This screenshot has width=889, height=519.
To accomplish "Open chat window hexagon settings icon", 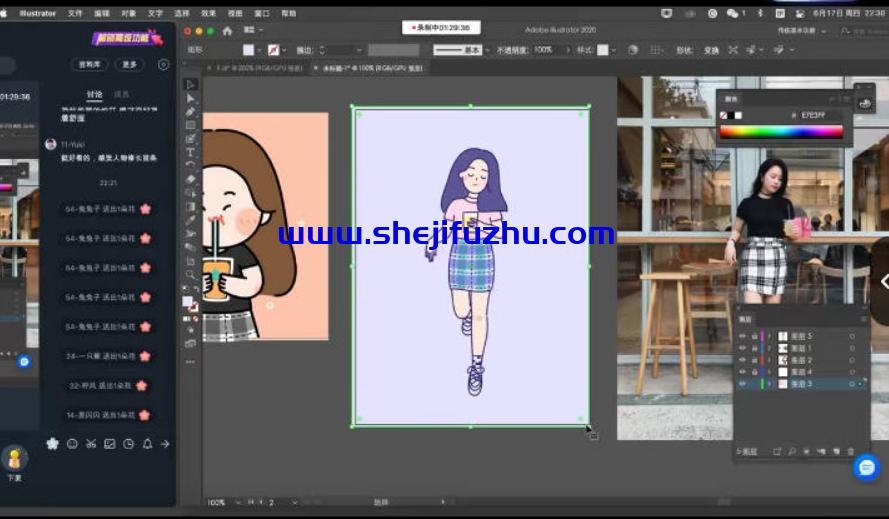I will (163, 65).
